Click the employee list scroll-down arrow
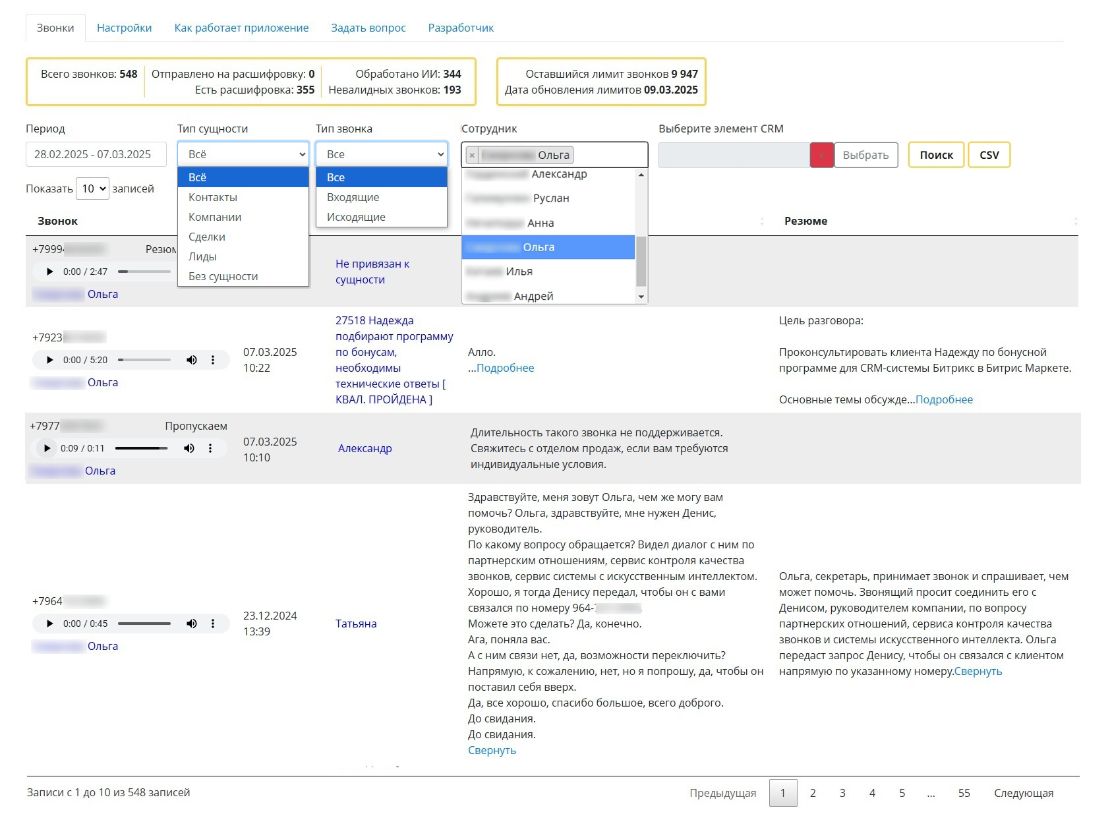This screenshot has width=1110, height=816. pos(641,297)
